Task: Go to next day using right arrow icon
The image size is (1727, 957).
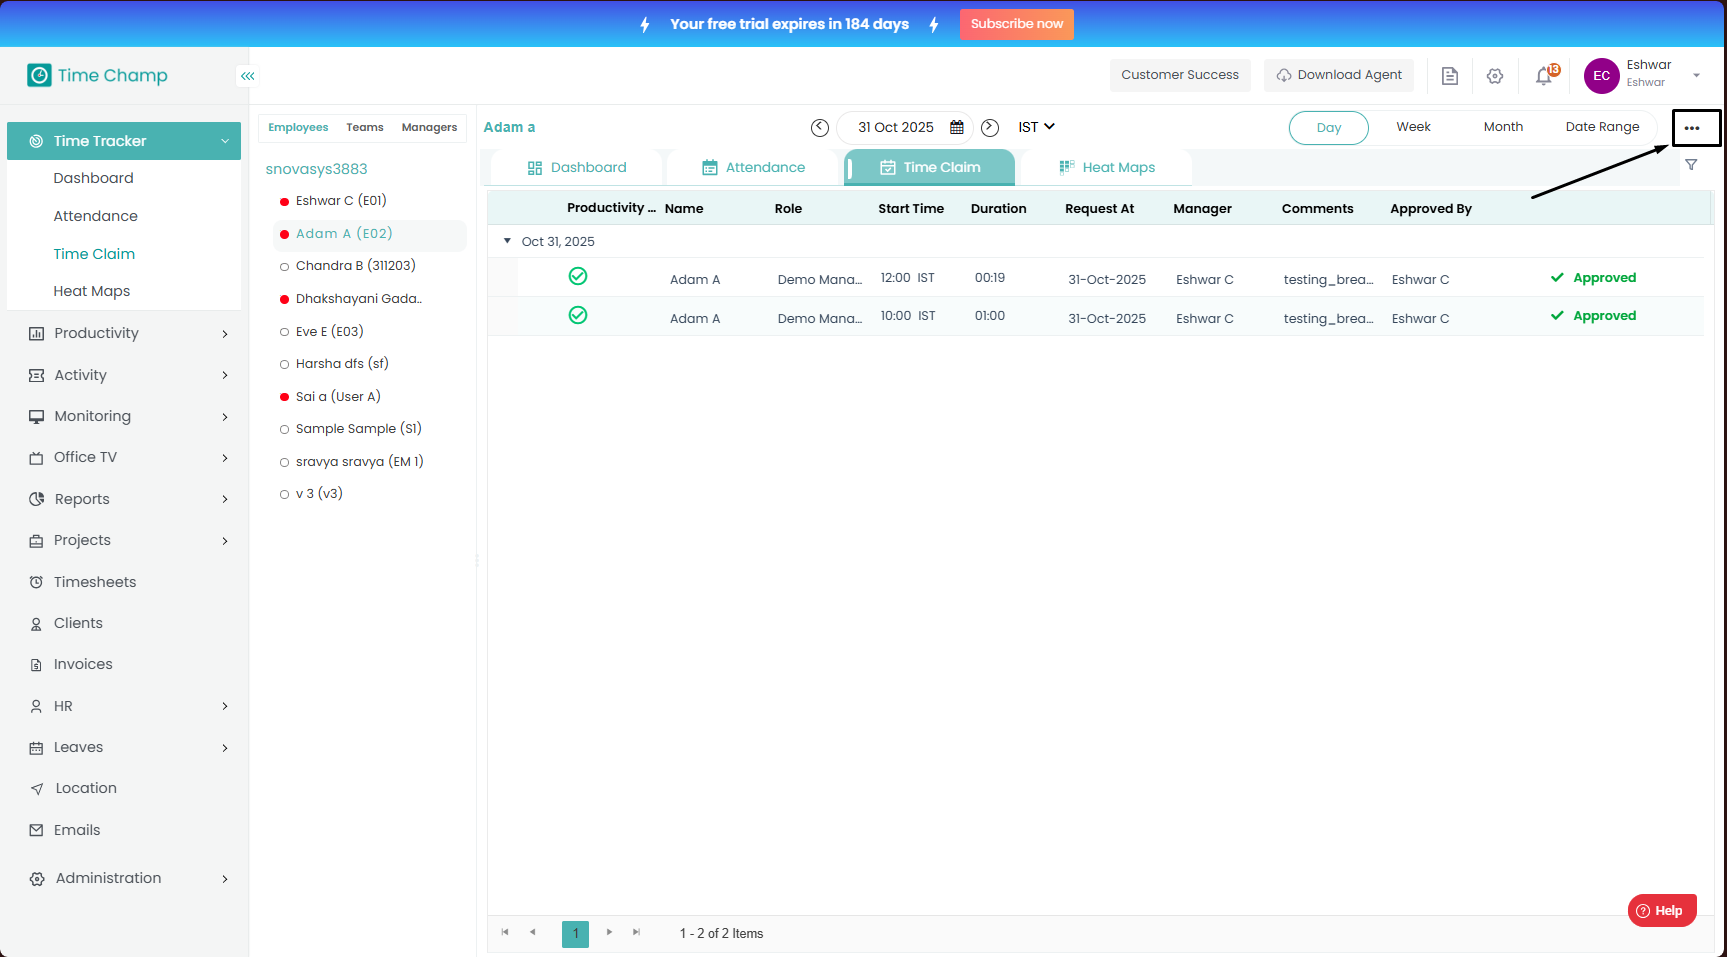Action: pyautogui.click(x=990, y=128)
